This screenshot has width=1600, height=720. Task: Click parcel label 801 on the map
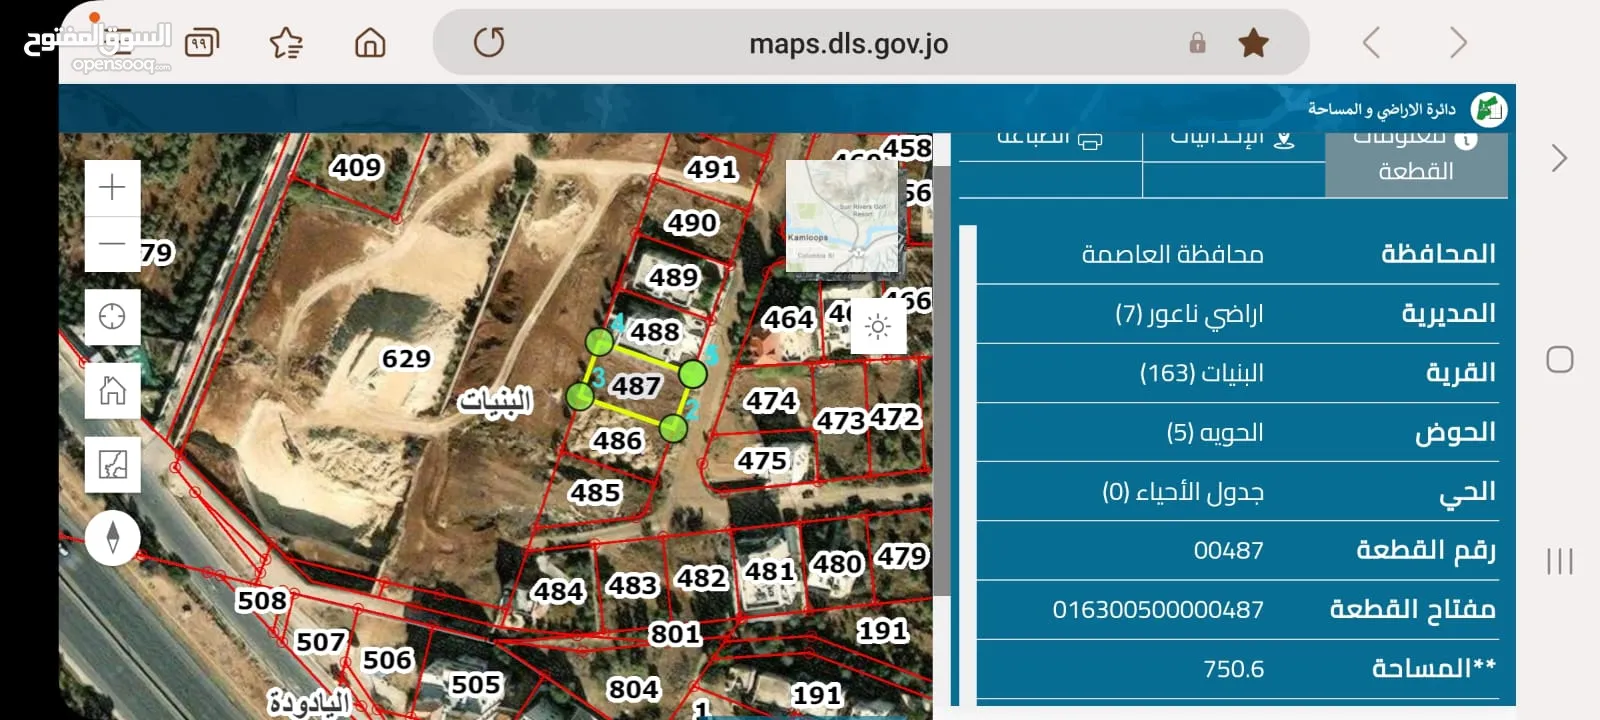[676, 633]
